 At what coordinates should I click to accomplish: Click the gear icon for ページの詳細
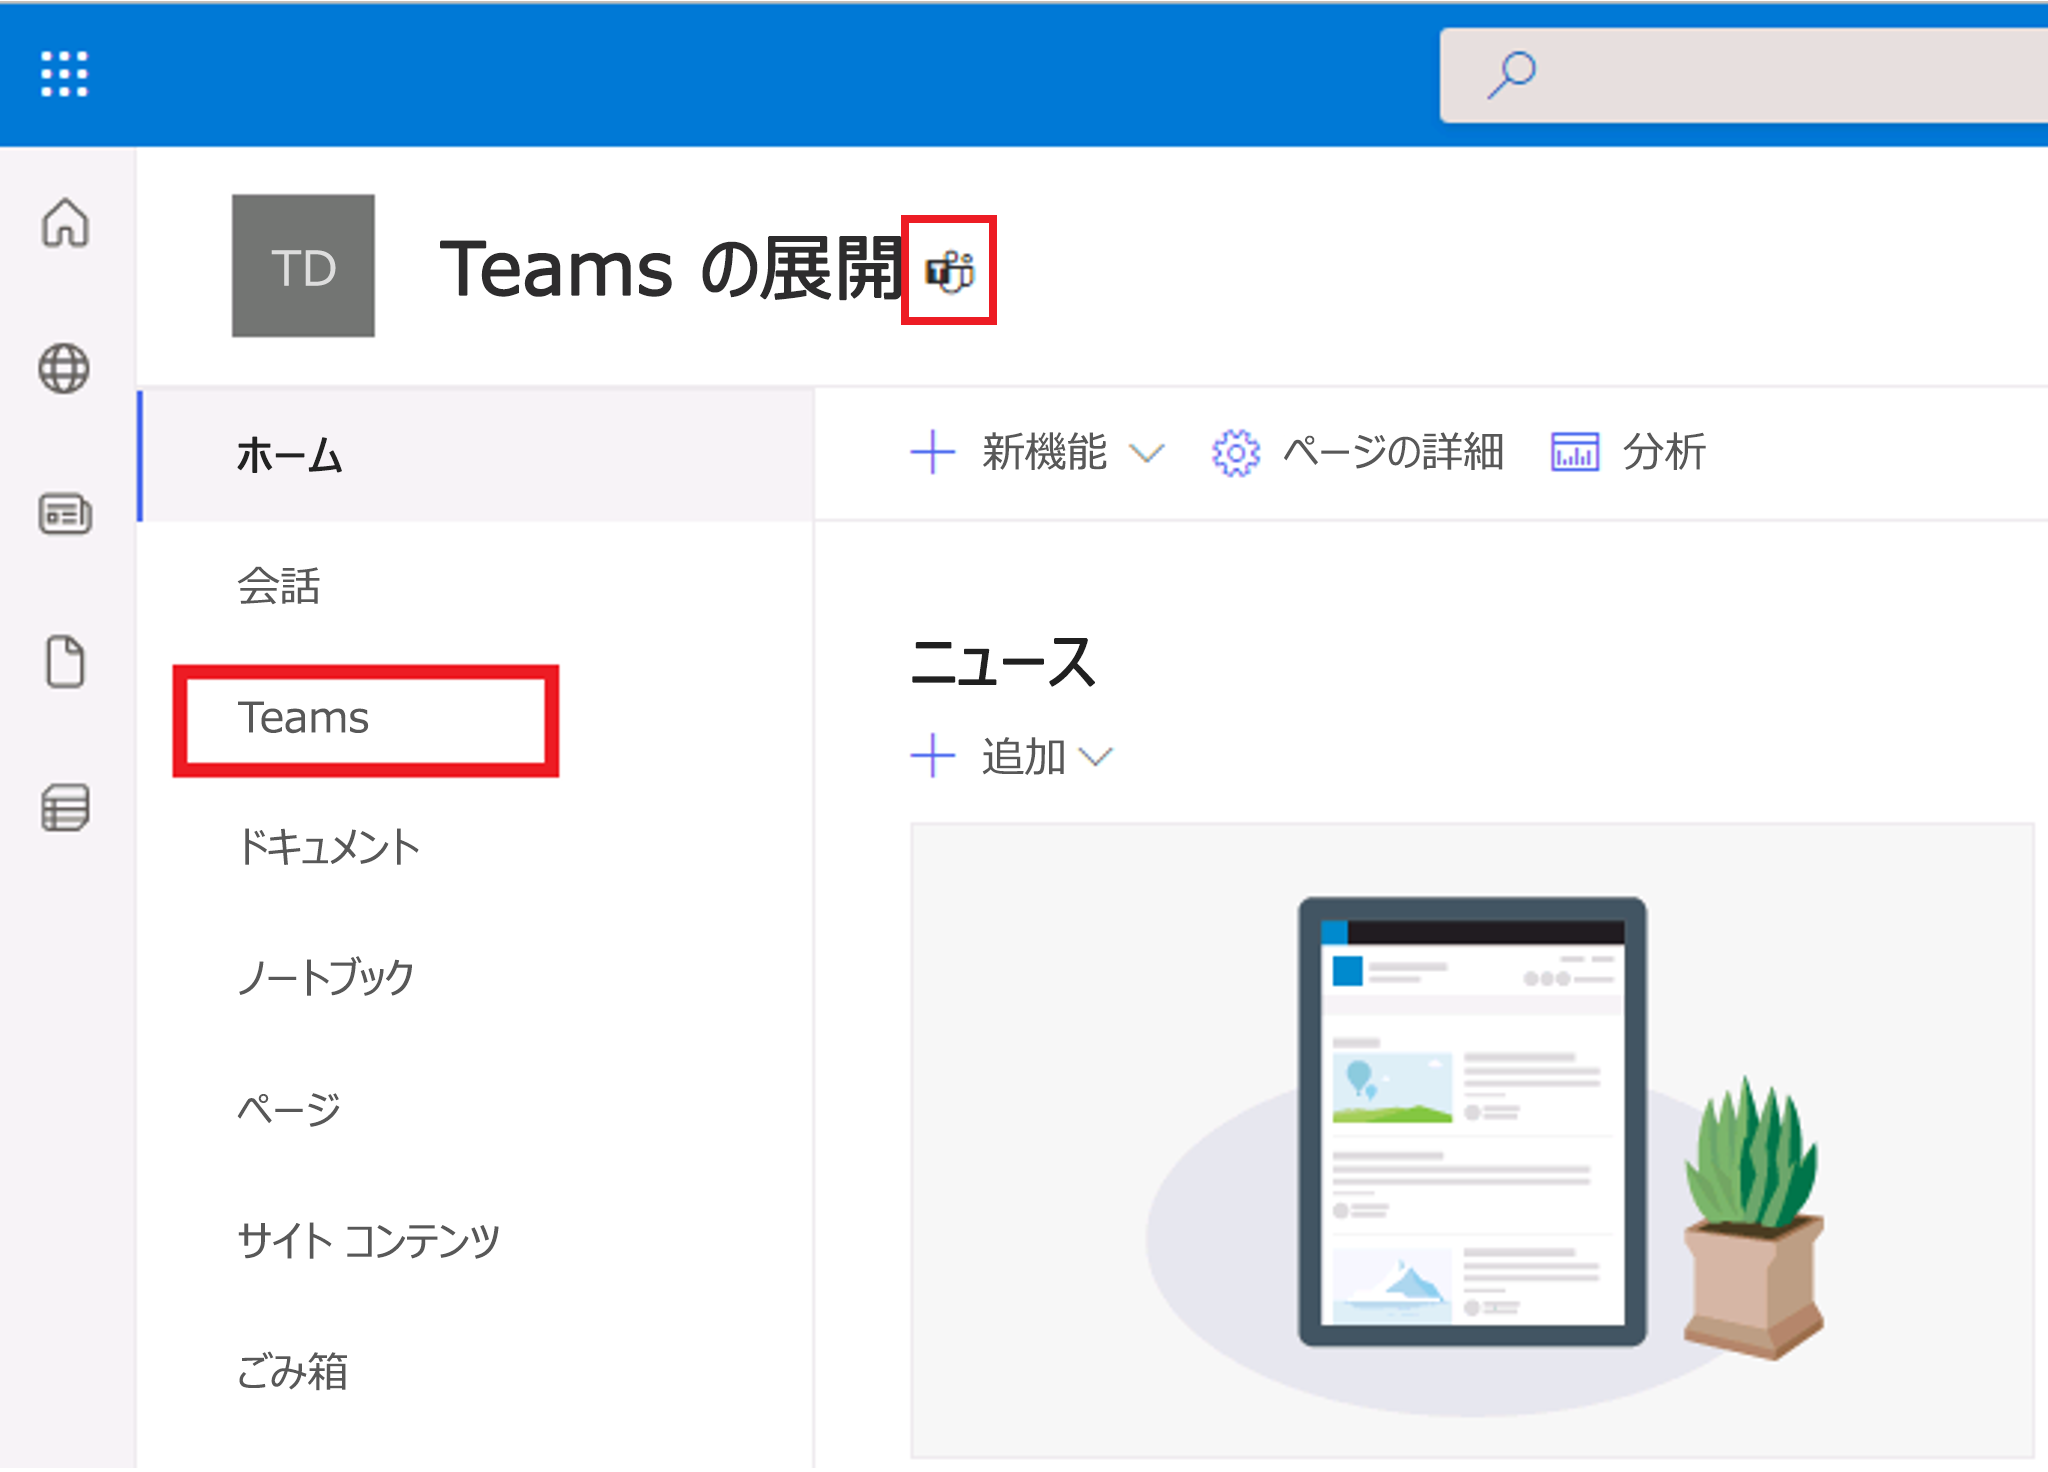[1236, 453]
